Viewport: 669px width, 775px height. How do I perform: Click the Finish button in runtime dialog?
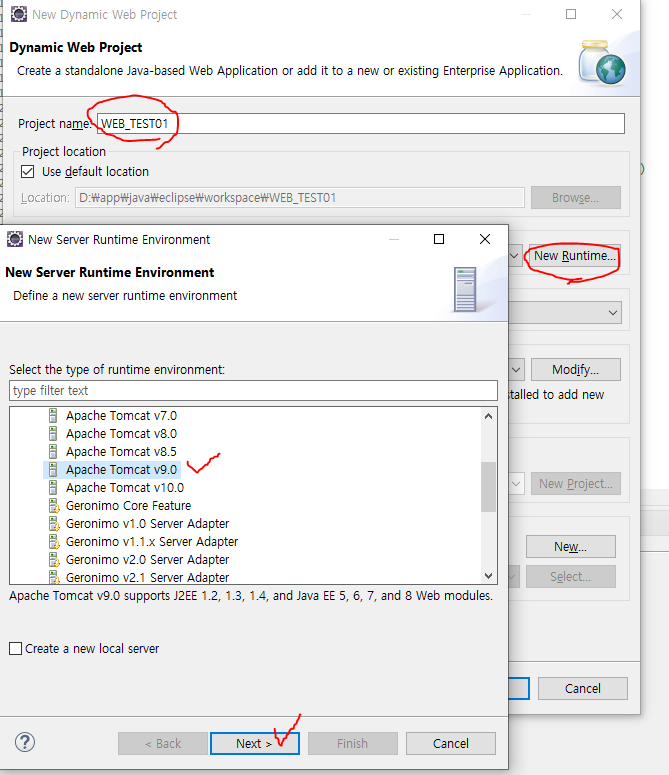352,743
